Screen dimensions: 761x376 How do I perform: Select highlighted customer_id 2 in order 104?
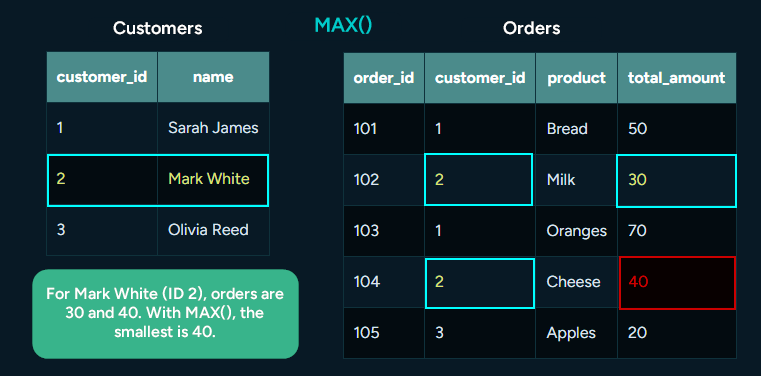click(x=480, y=283)
